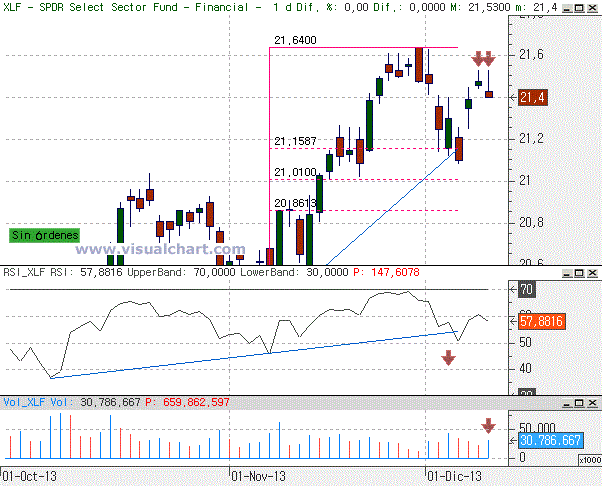
Task: Close the XLF price chart window
Action: tap(592, 8)
